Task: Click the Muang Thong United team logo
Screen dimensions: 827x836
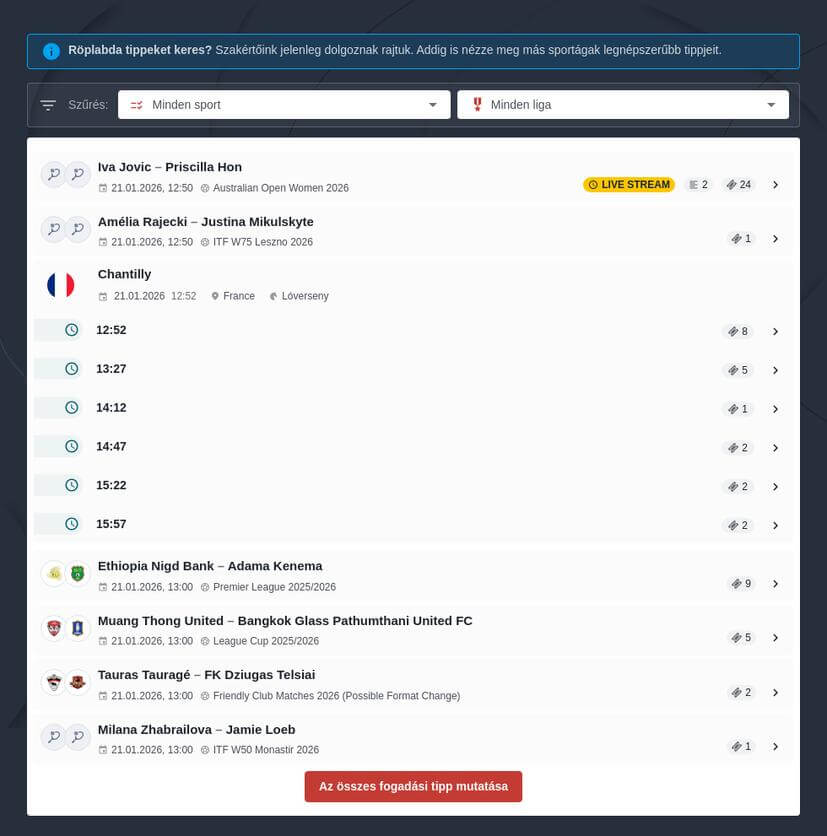Action: click(53, 628)
